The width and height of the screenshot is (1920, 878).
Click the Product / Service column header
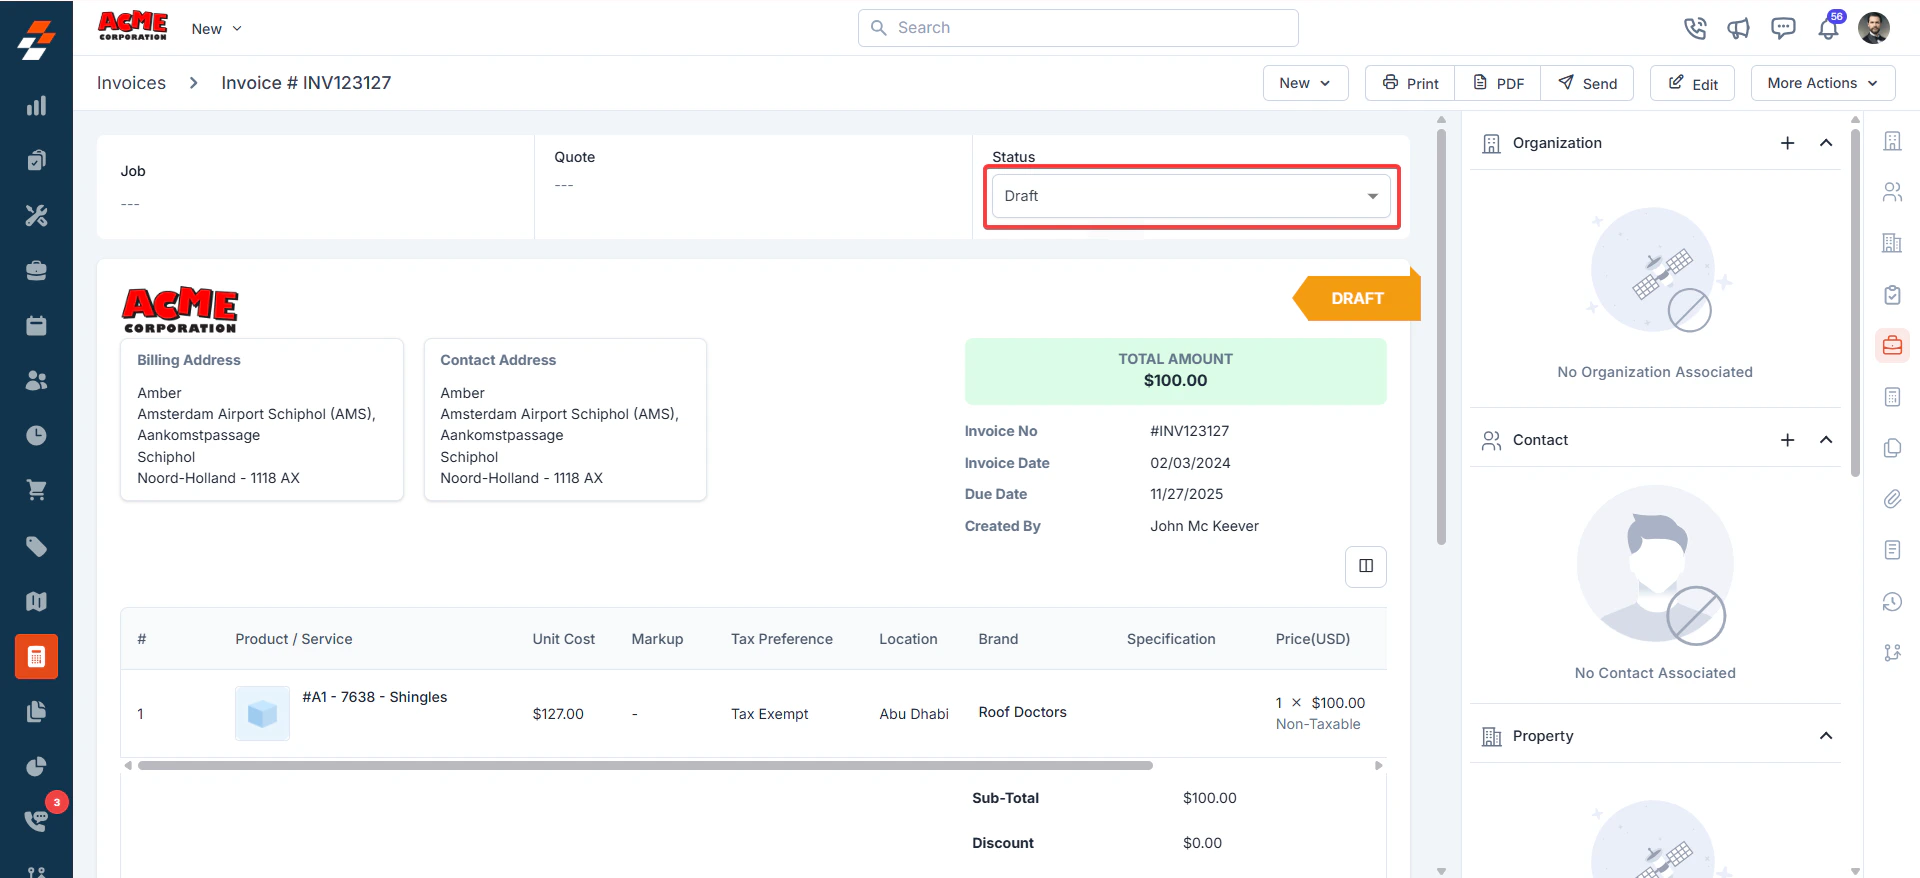point(294,639)
